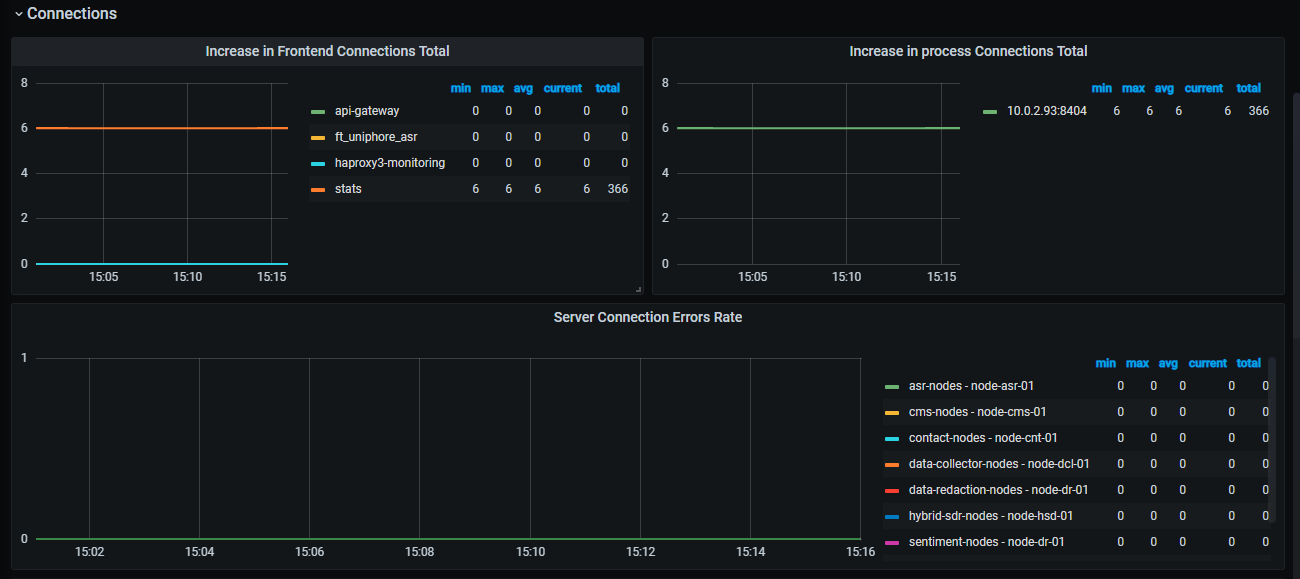Sort server errors legend by avg
Viewport: 1300px width, 579px height.
pyautogui.click(x=1168, y=363)
